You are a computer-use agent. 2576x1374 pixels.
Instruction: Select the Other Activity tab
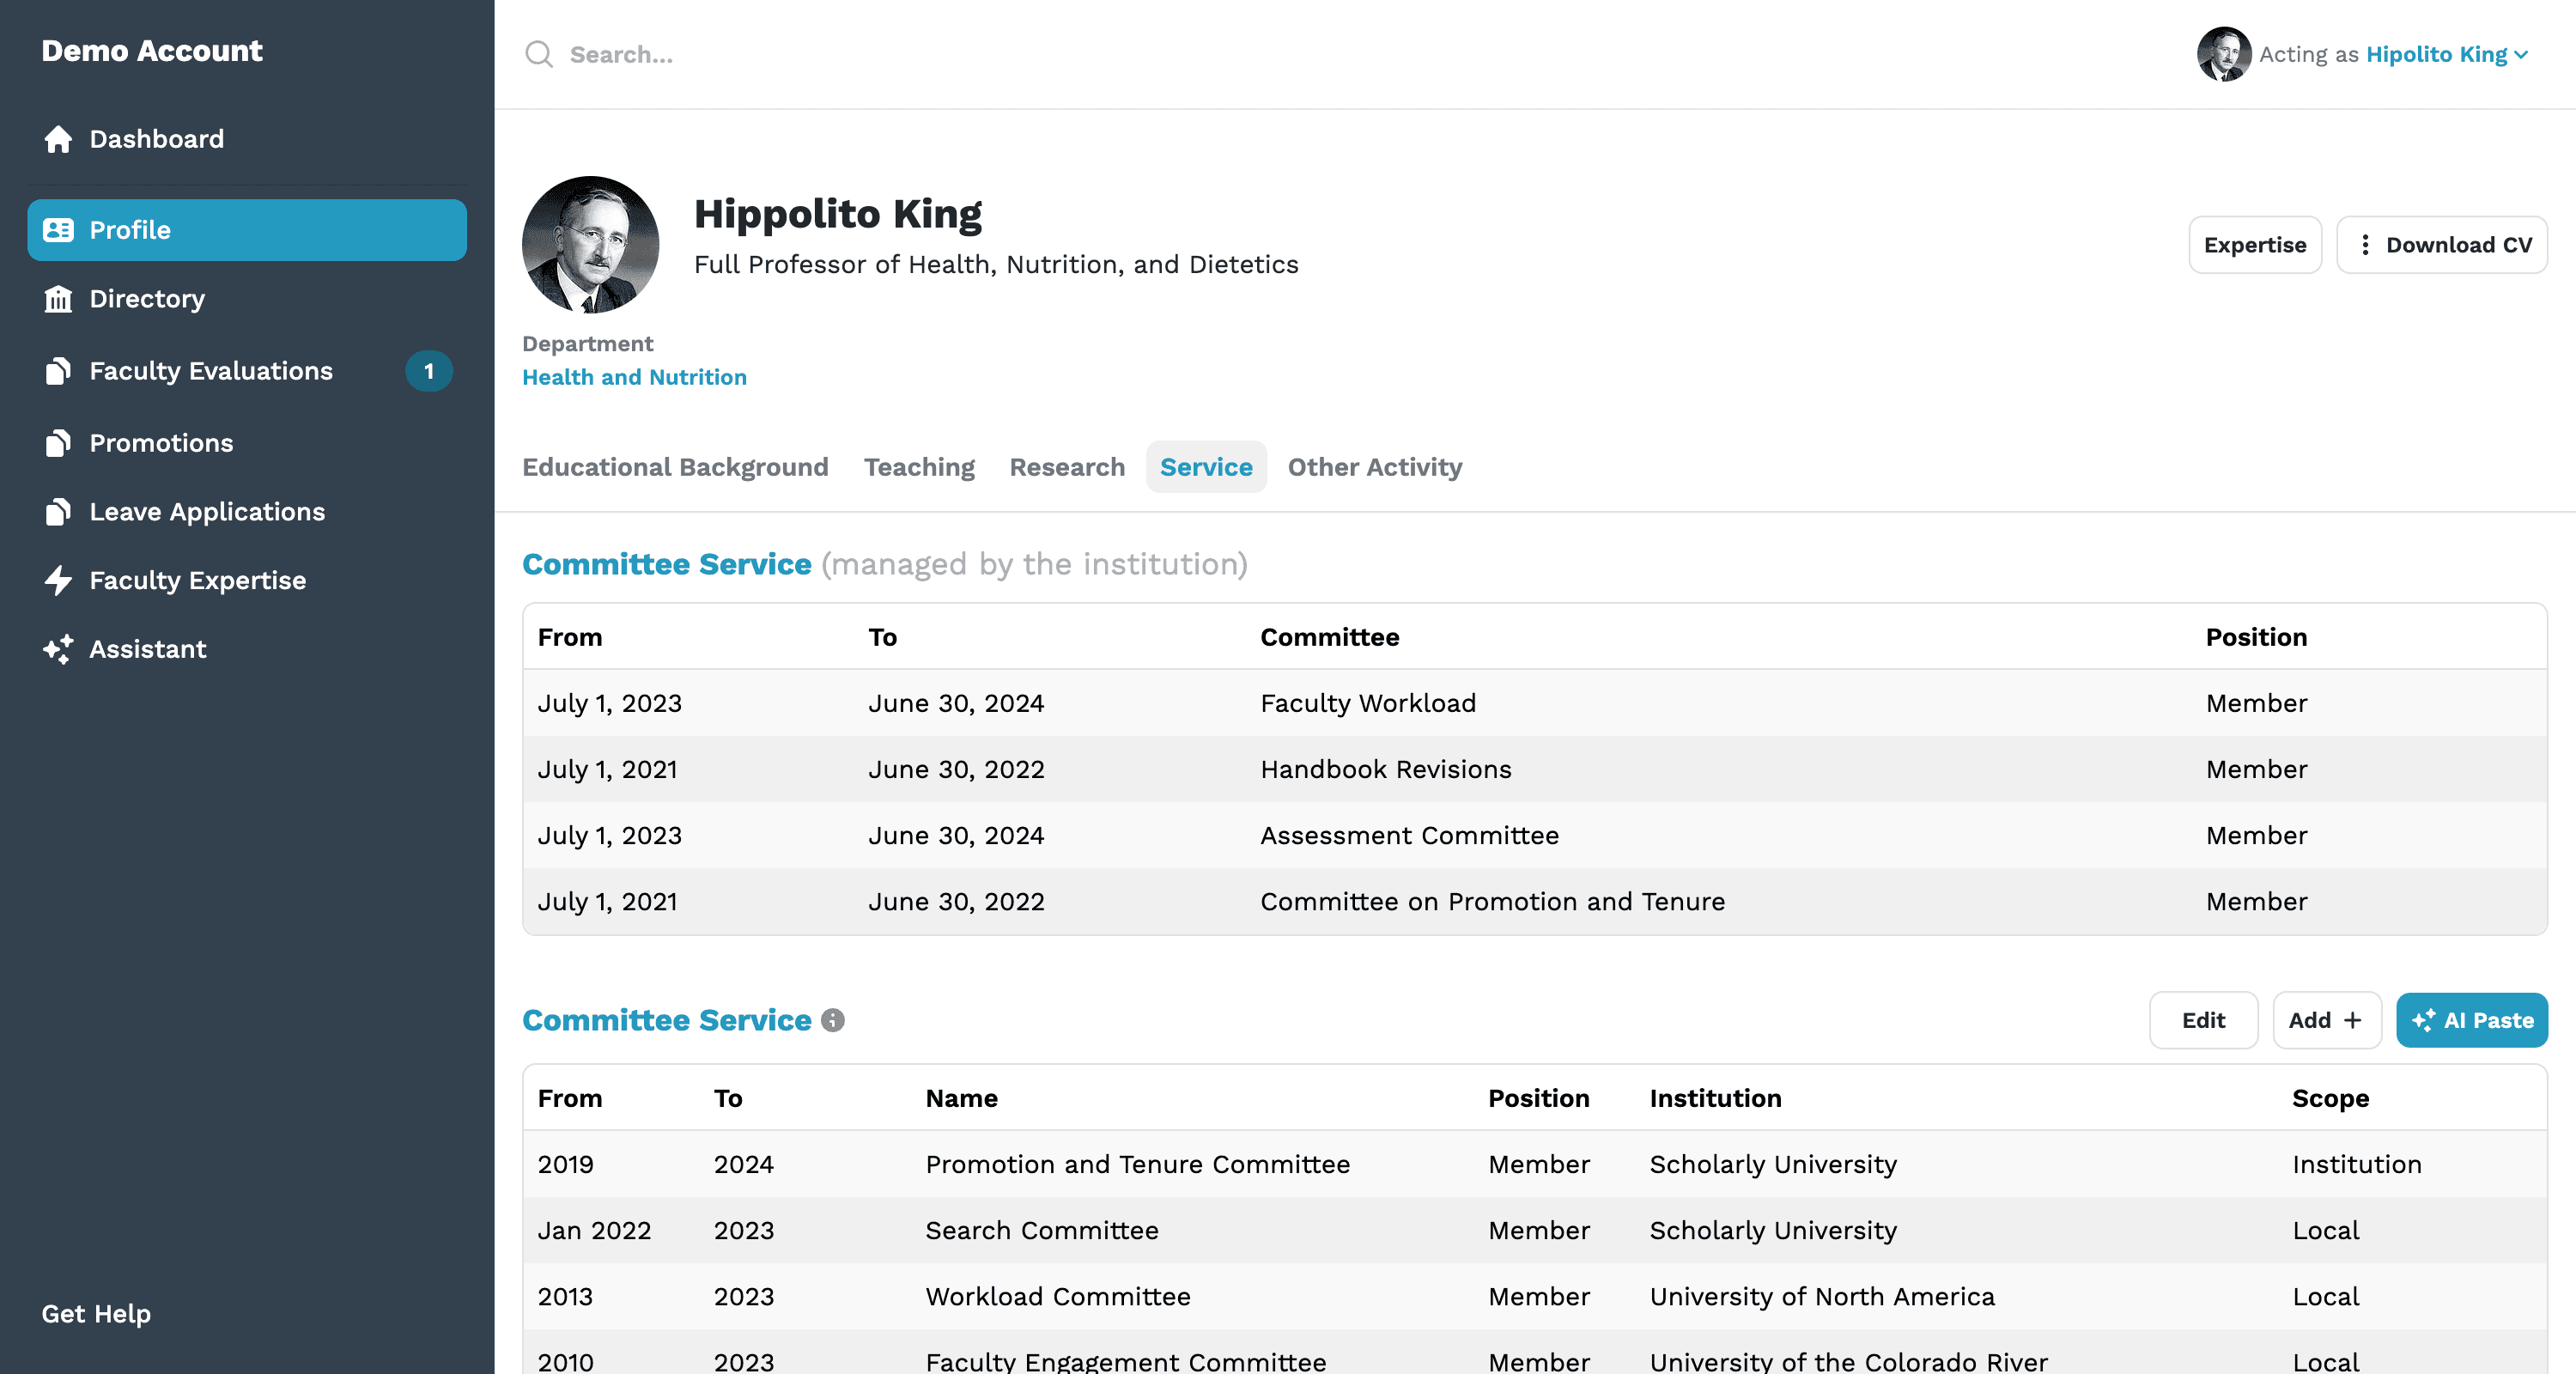(1374, 467)
